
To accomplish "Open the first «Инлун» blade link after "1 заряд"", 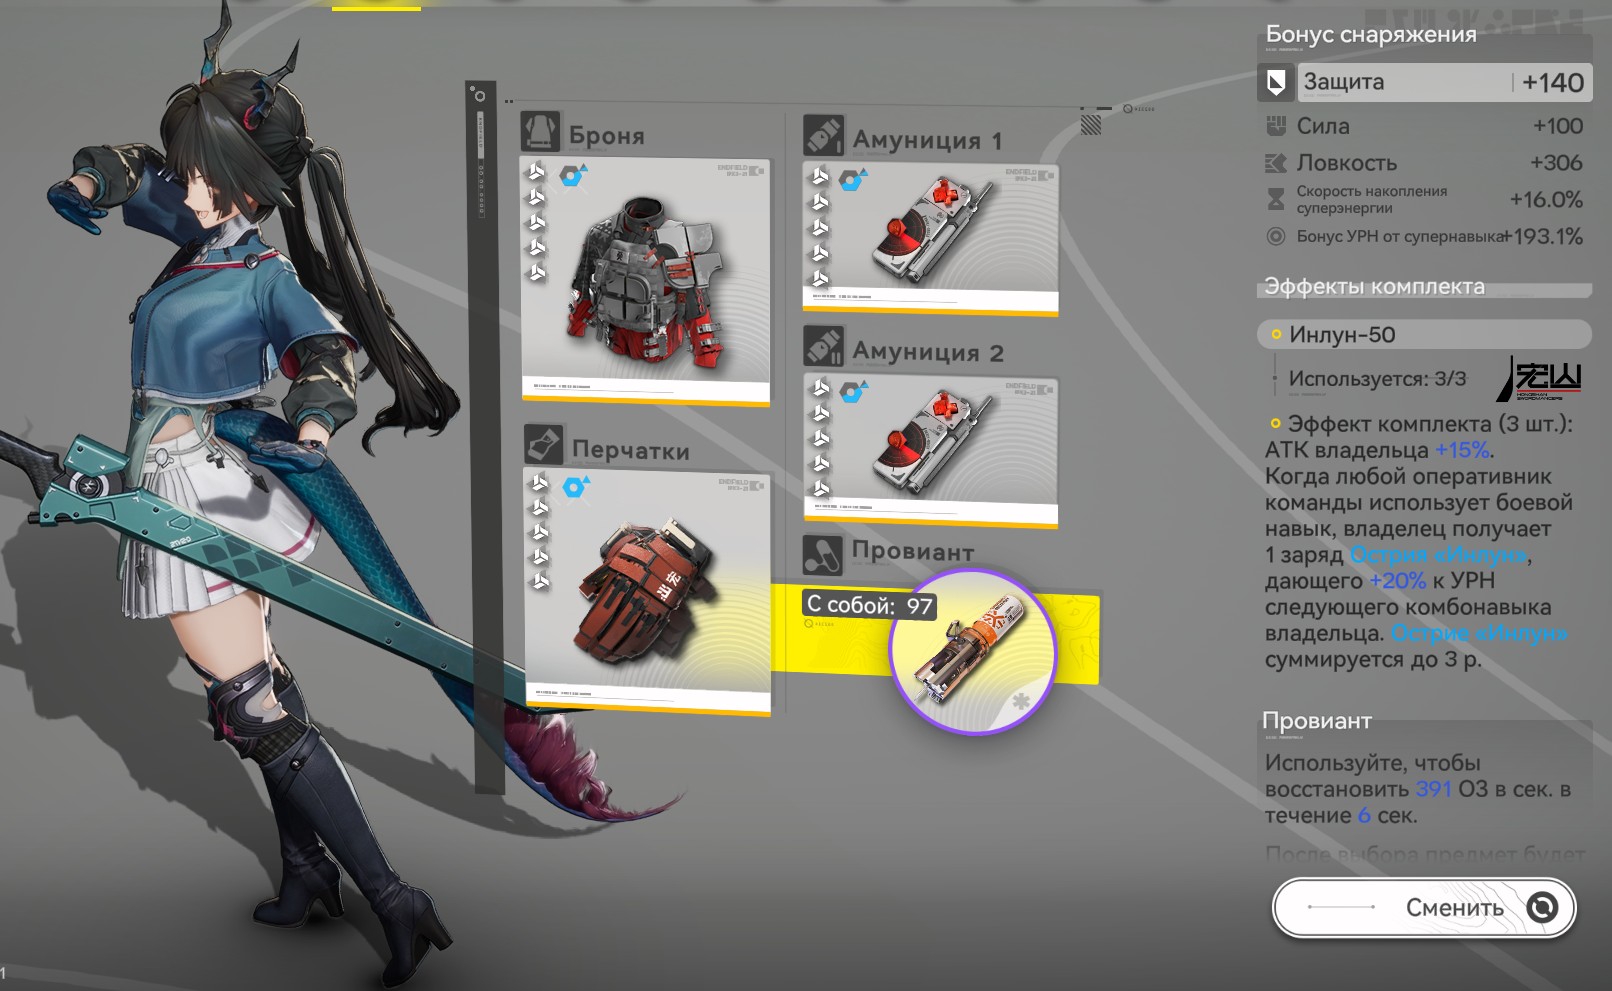I will (x=1439, y=555).
